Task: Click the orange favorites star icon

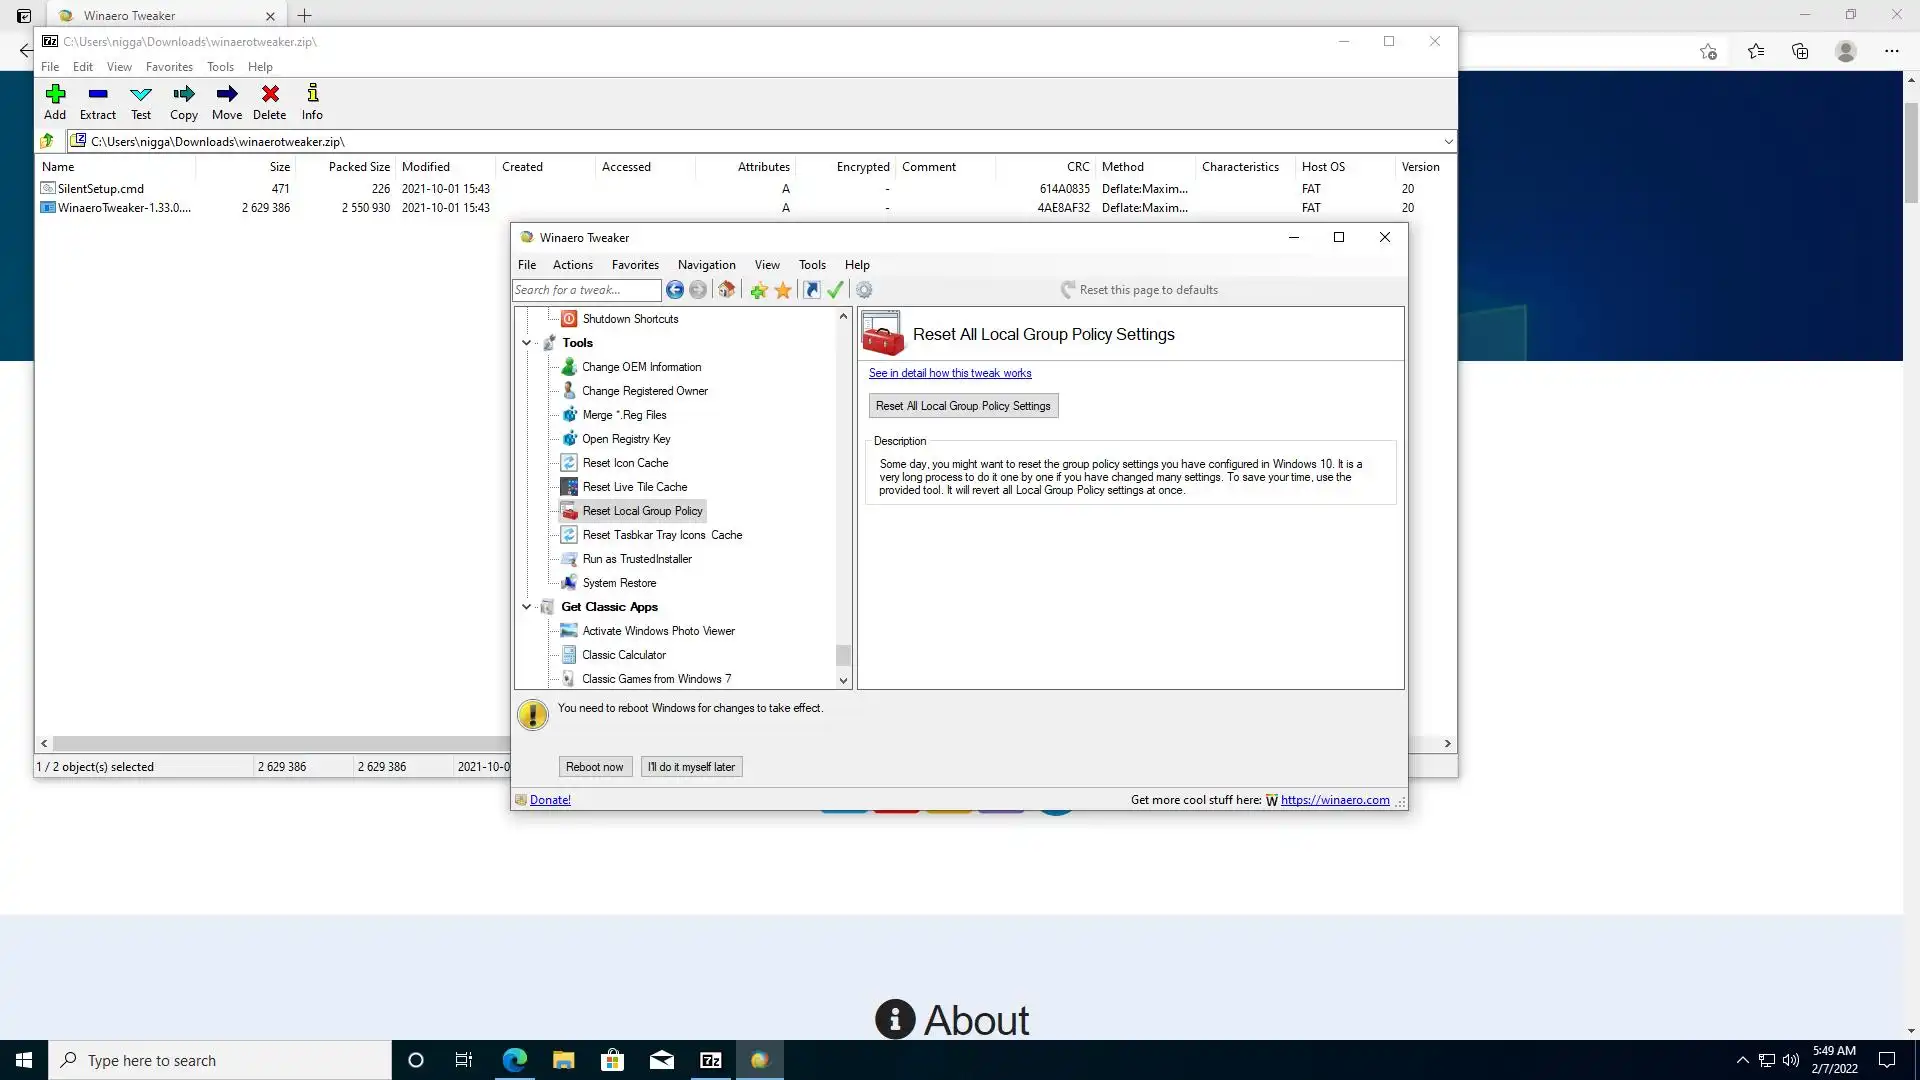Action: [x=783, y=290]
